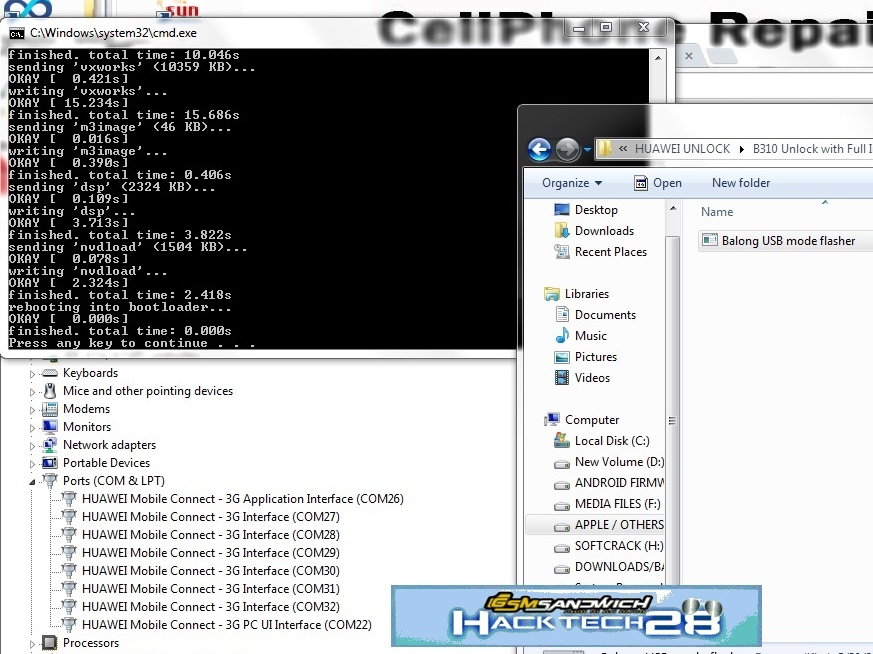
Task: Click the cmd.exe title bar icon
Action: 17,33
